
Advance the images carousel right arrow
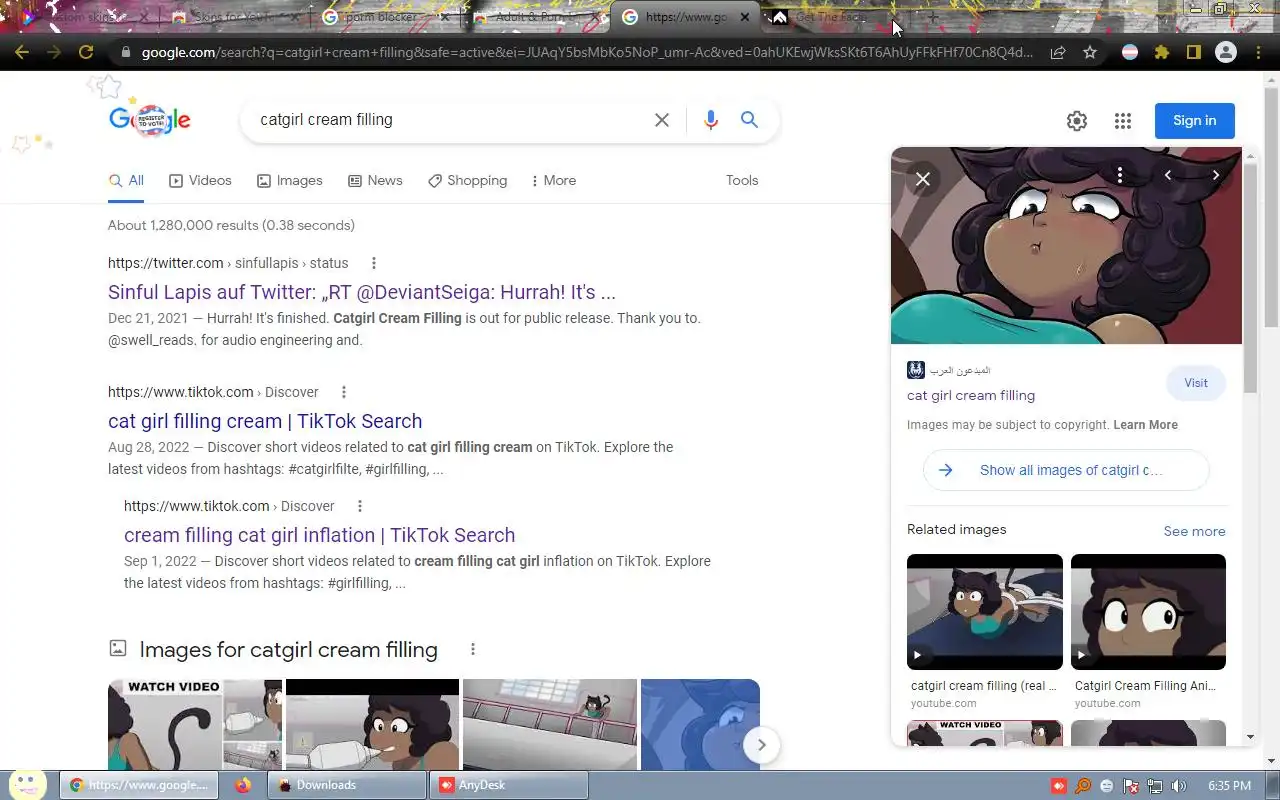click(762, 745)
